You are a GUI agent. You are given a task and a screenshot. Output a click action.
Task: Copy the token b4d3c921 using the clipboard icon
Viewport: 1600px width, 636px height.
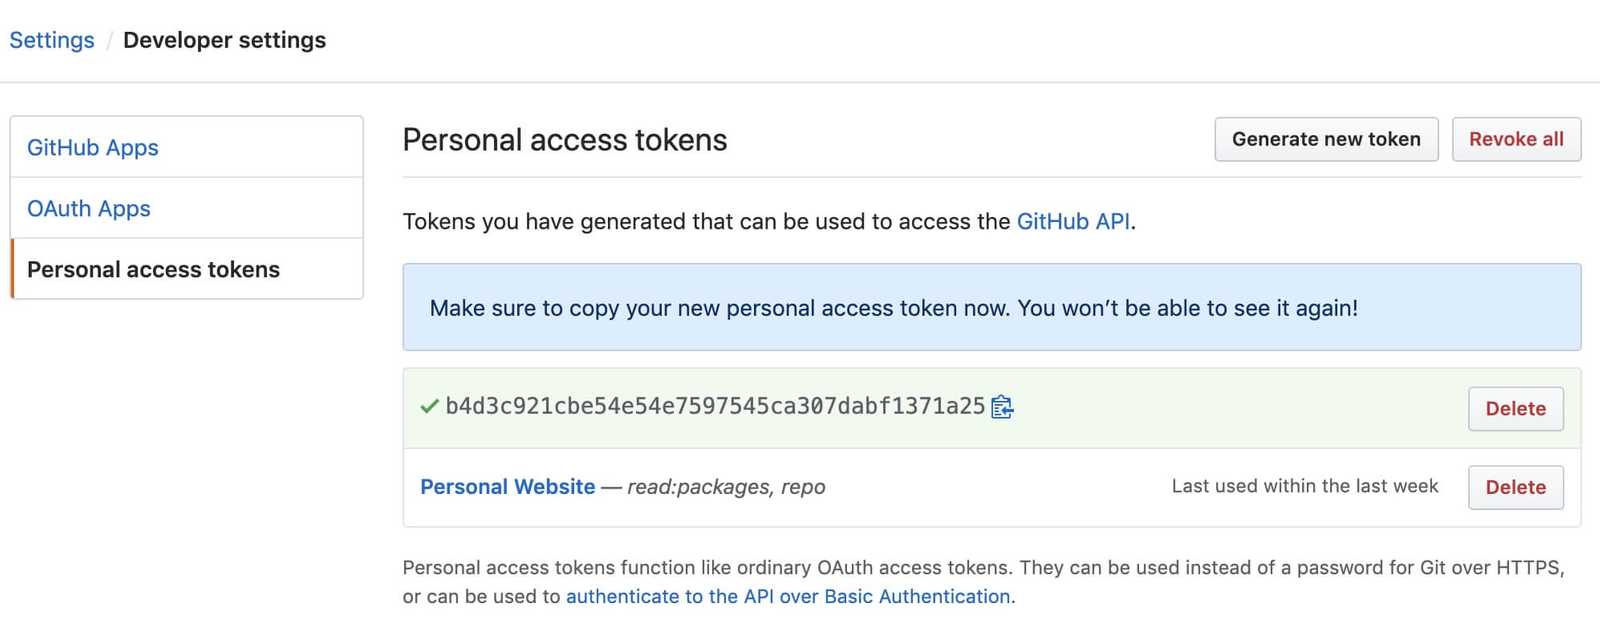[1003, 407]
